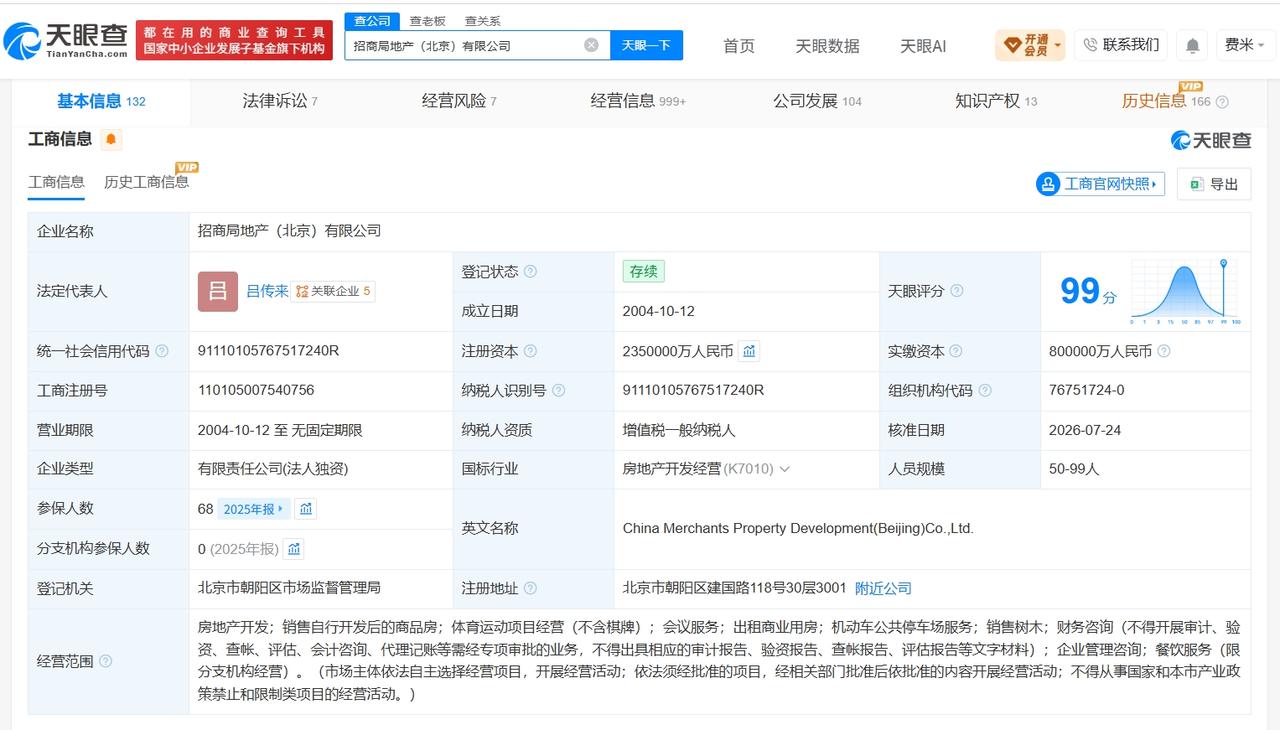The height and width of the screenshot is (730, 1280).
Task: Select organization code 76751724-0
Action: [x=1086, y=390]
